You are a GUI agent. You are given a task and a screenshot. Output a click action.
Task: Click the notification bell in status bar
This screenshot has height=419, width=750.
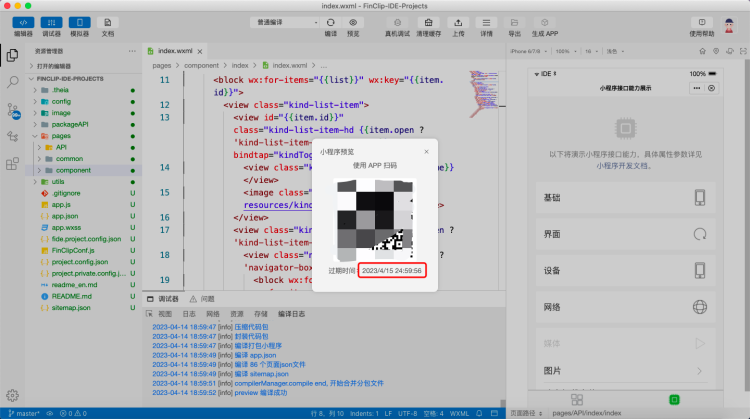coord(479,413)
